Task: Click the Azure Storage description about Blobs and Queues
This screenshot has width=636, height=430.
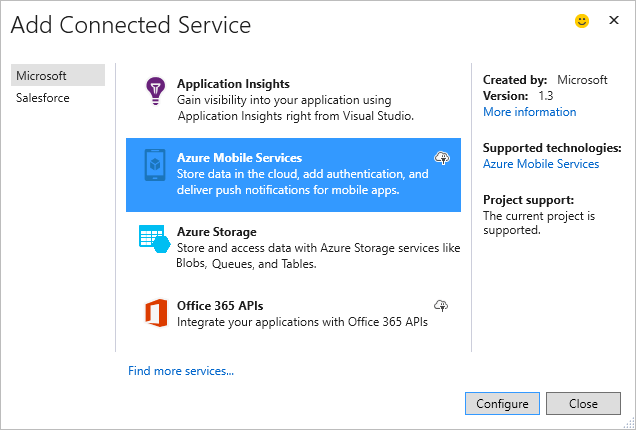Action: 316,256
